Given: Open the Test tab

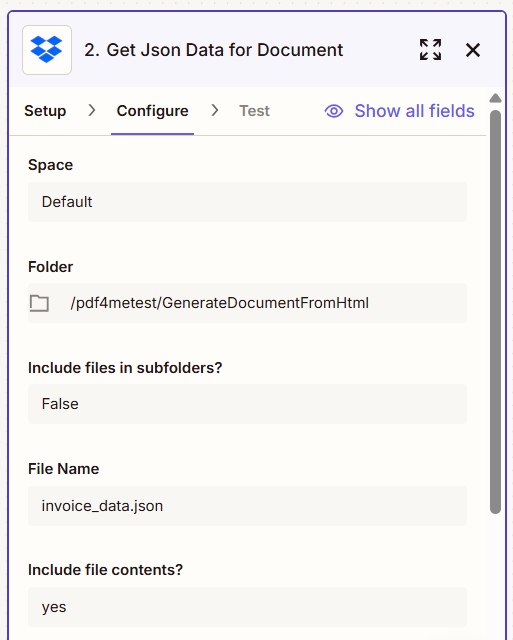Looking at the screenshot, I should pos(254,111).
